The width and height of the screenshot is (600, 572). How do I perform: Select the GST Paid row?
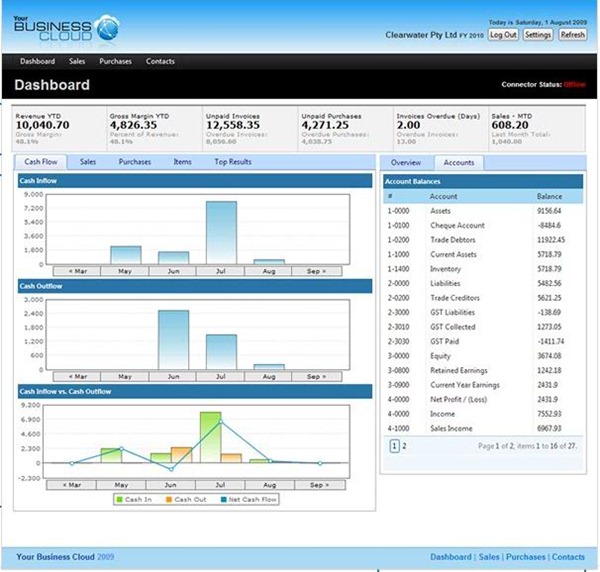(483, 341)
